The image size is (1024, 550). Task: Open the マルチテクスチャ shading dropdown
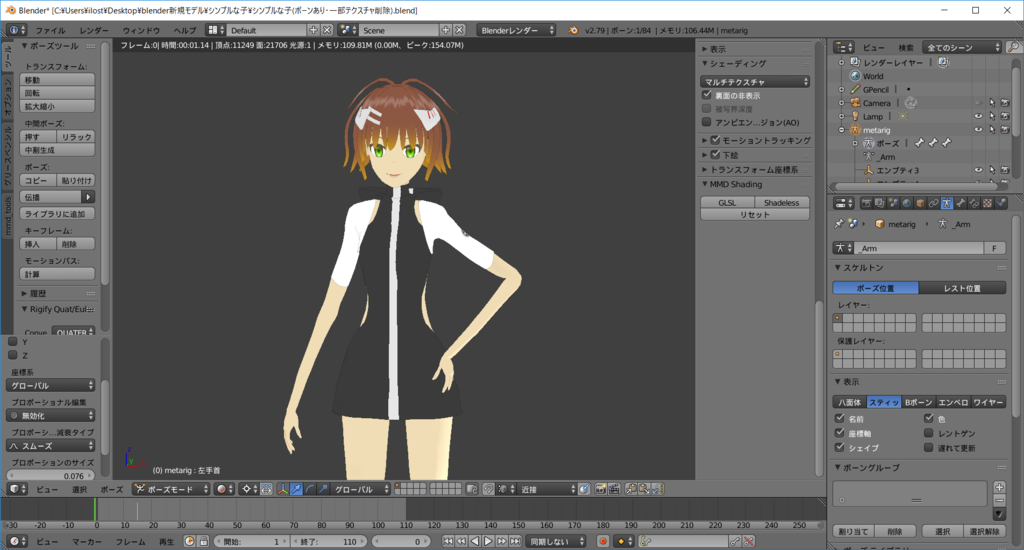(x=756, y=82)
